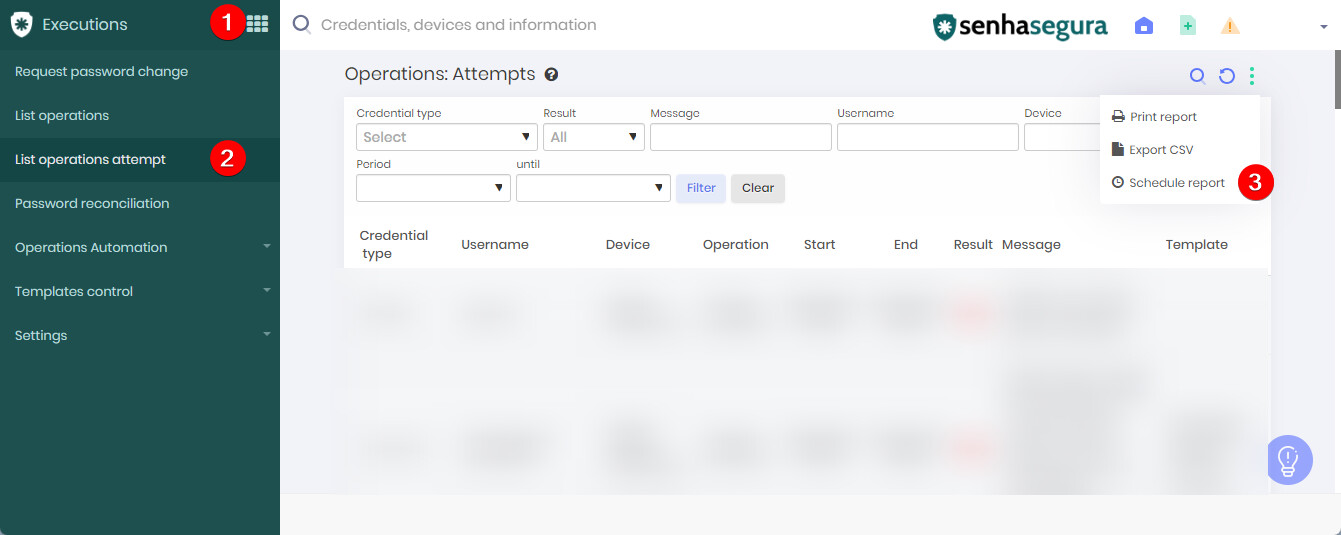Viewport: 1341px width, 535px height.
Task: Click the page vertical scrollbar
Action: [1336, 79]
